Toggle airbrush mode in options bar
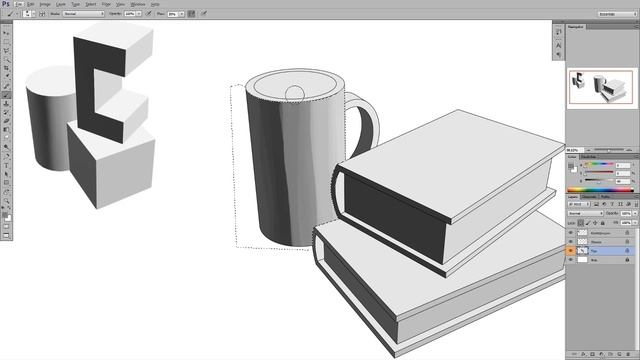The width and height of the screenshot is (640, 360). pyautogui.click(x=191, y=14)
